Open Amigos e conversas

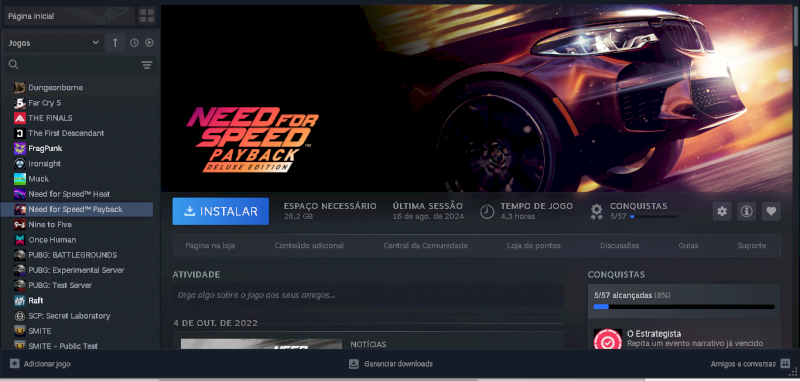[743, 364]
